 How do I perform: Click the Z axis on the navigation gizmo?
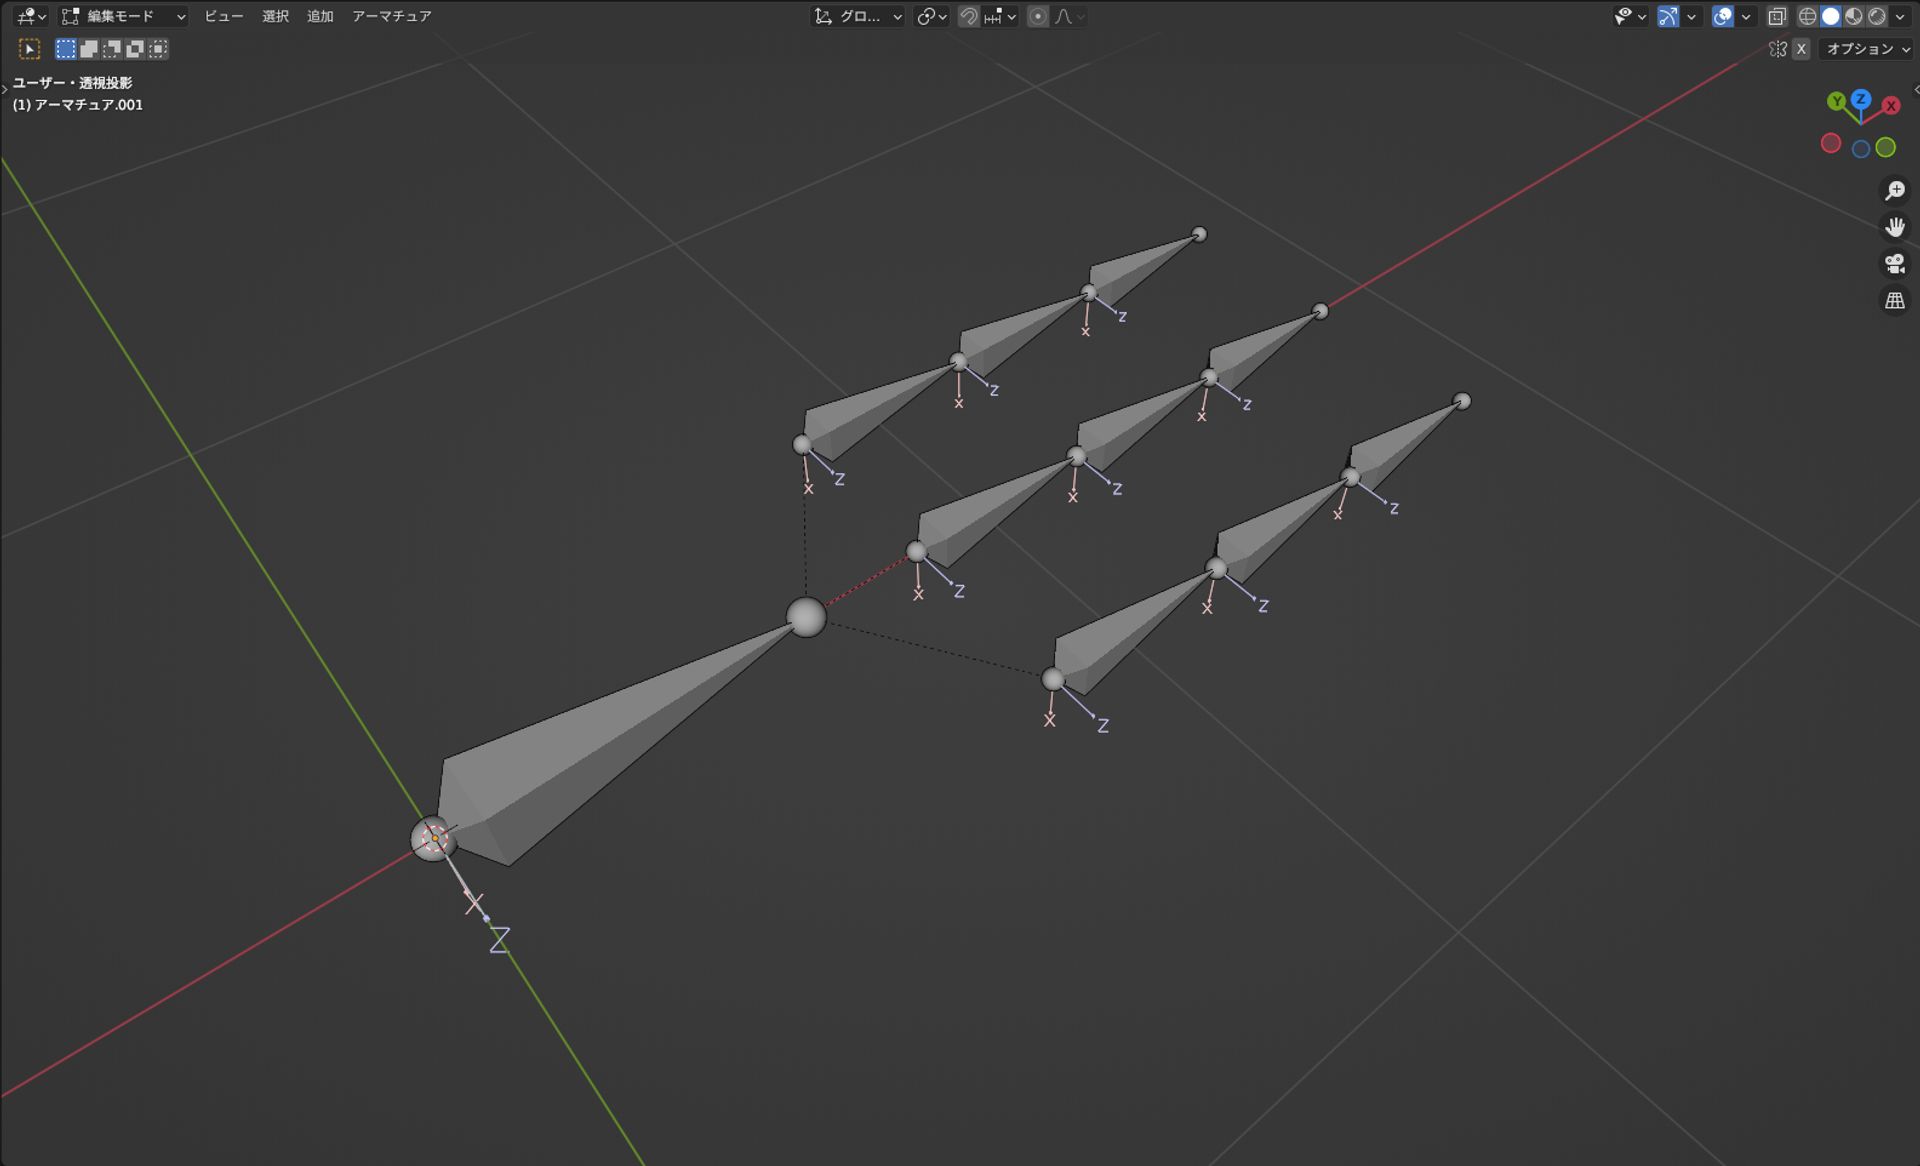(x=1861, y=100)
